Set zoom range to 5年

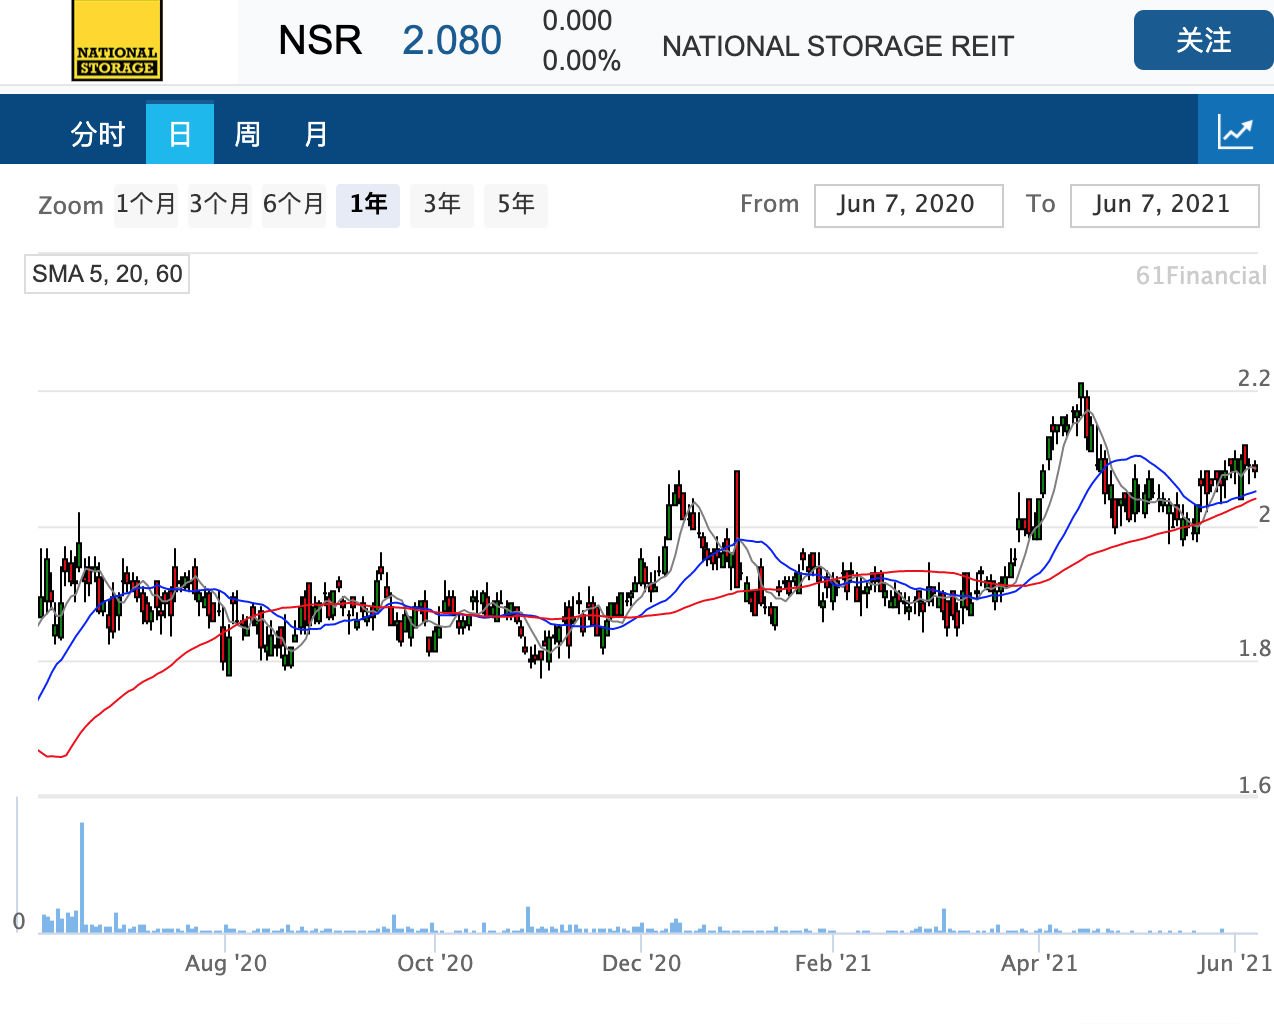click(516, 205)
